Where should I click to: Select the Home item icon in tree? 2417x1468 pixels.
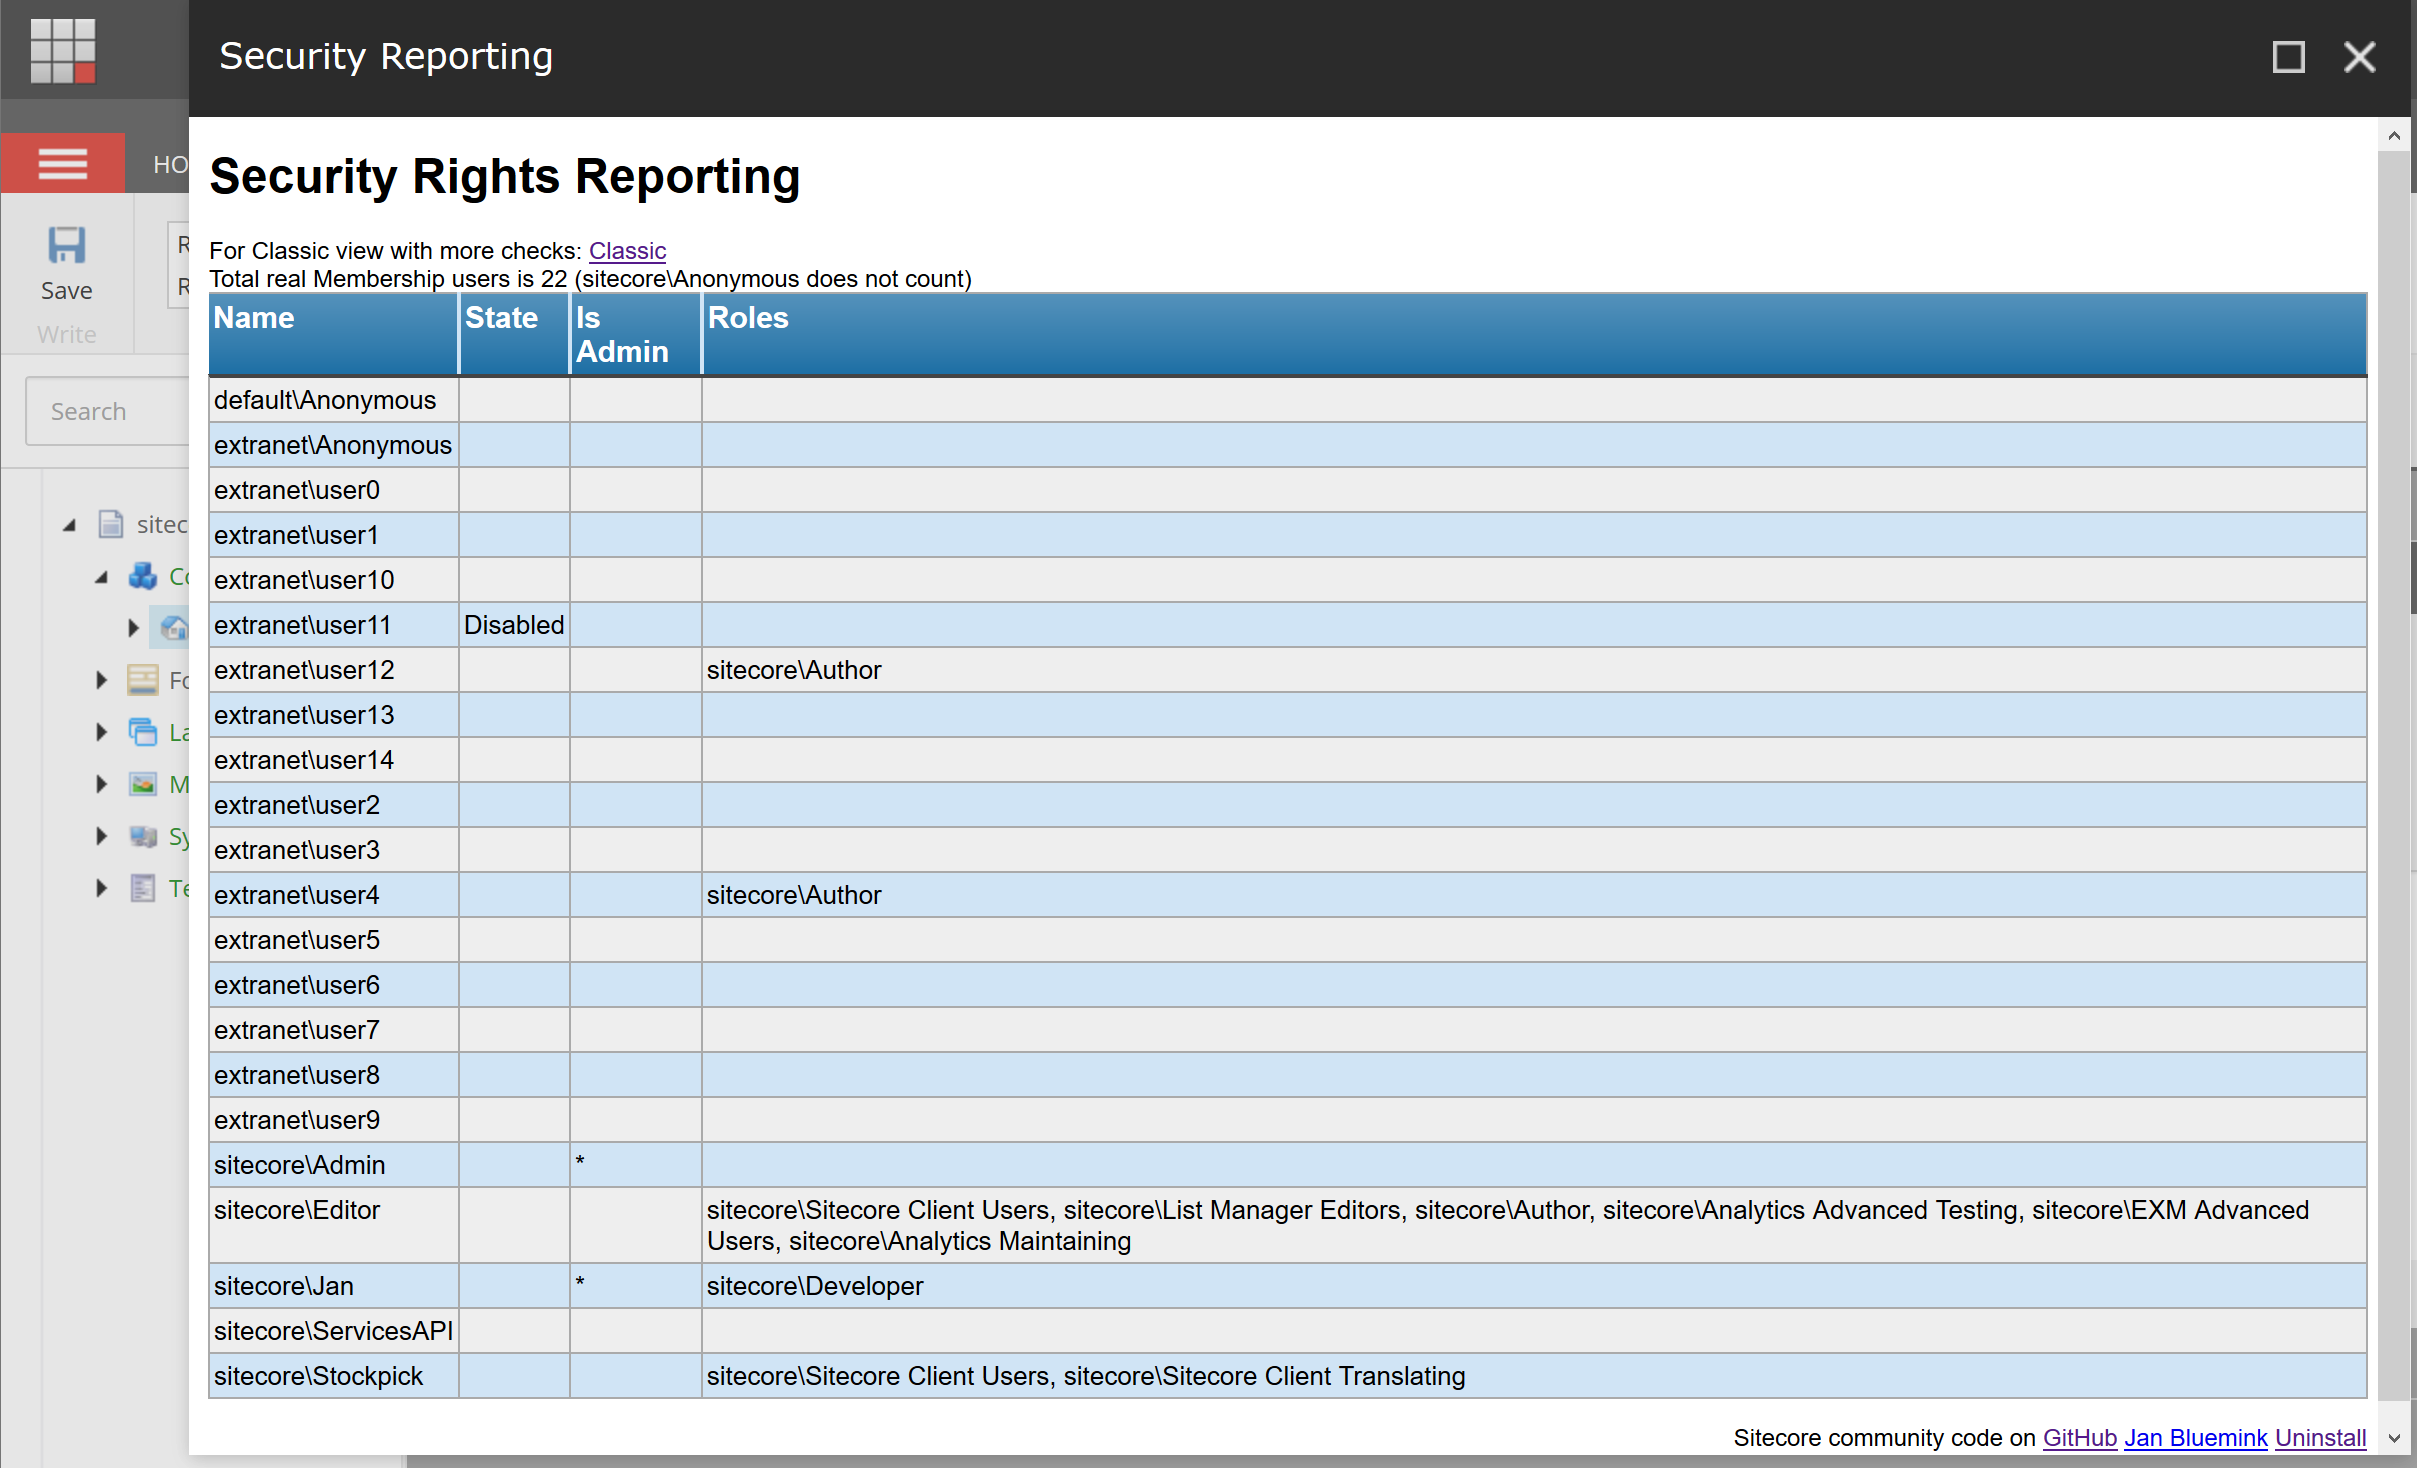click(x=174, y=628)
